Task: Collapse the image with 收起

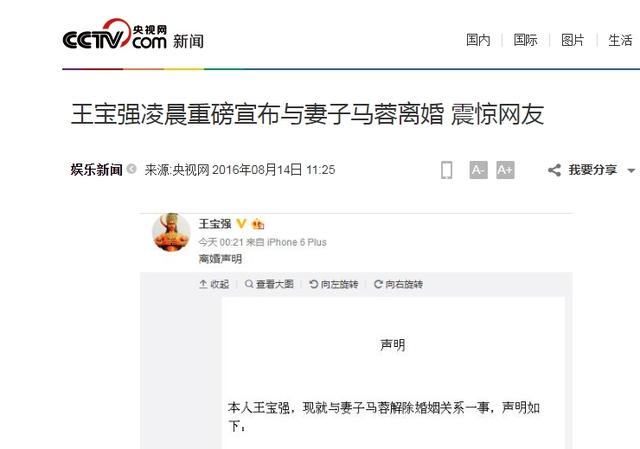Action: (x=214, y=284)
